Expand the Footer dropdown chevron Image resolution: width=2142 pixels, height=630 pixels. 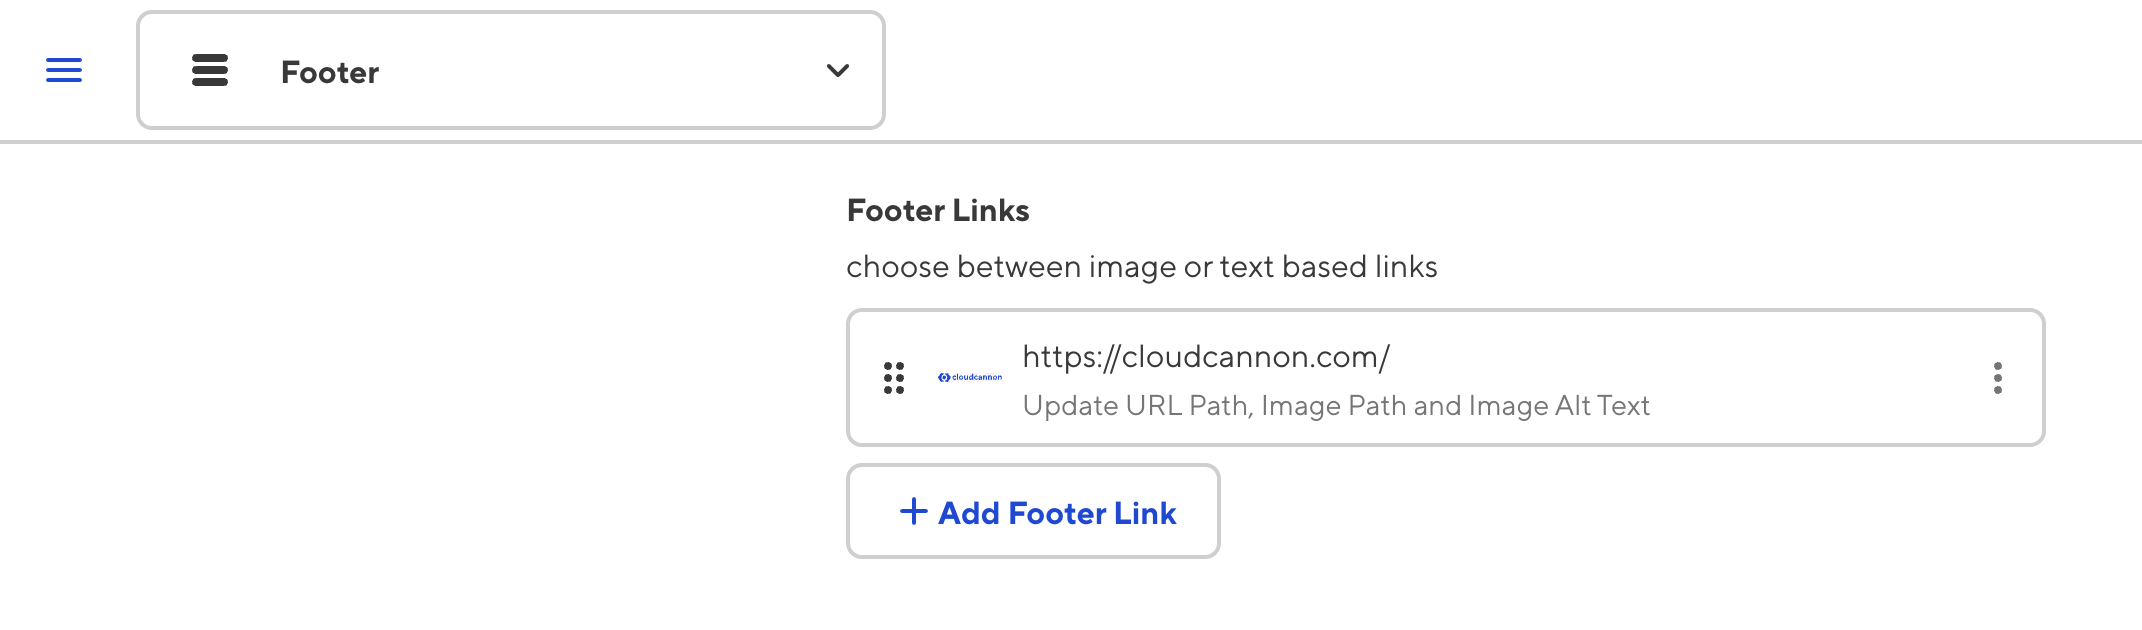pyautogui.click(x=837, y=71)
